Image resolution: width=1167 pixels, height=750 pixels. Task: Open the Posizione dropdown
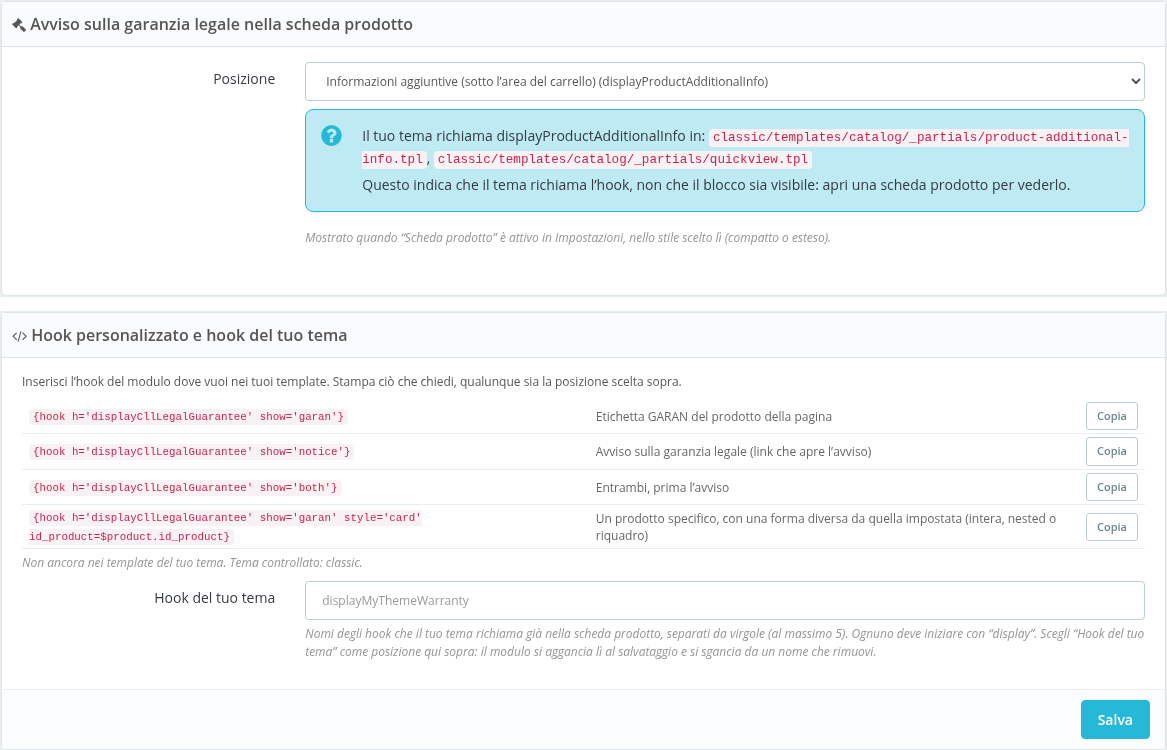click(724, 81)
